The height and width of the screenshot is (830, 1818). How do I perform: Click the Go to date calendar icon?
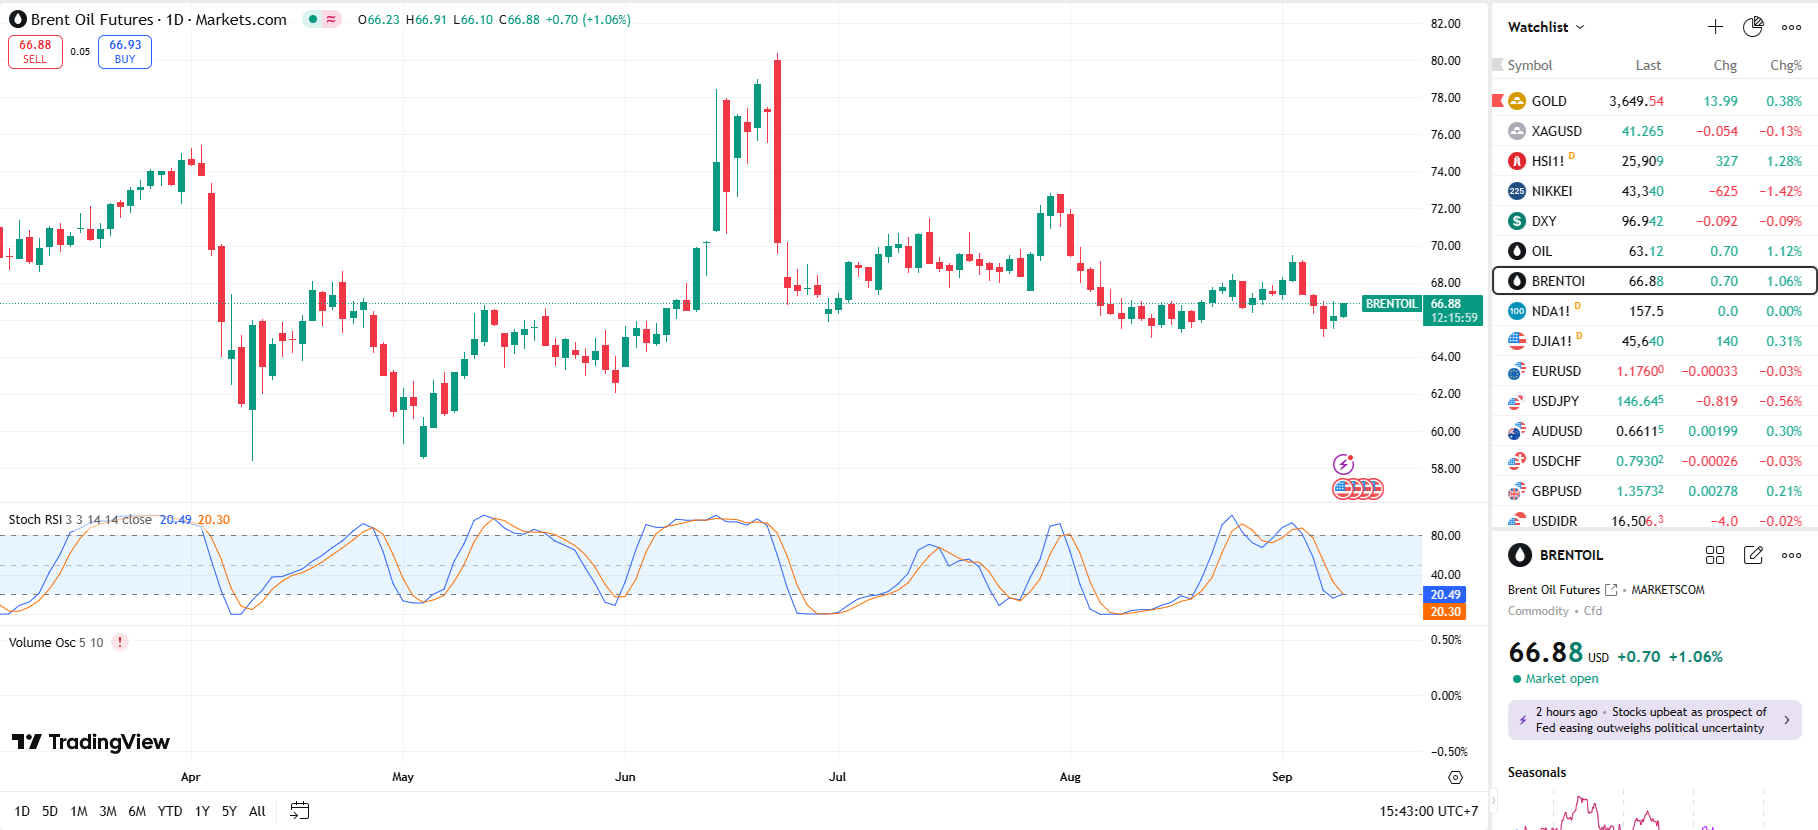299,811
